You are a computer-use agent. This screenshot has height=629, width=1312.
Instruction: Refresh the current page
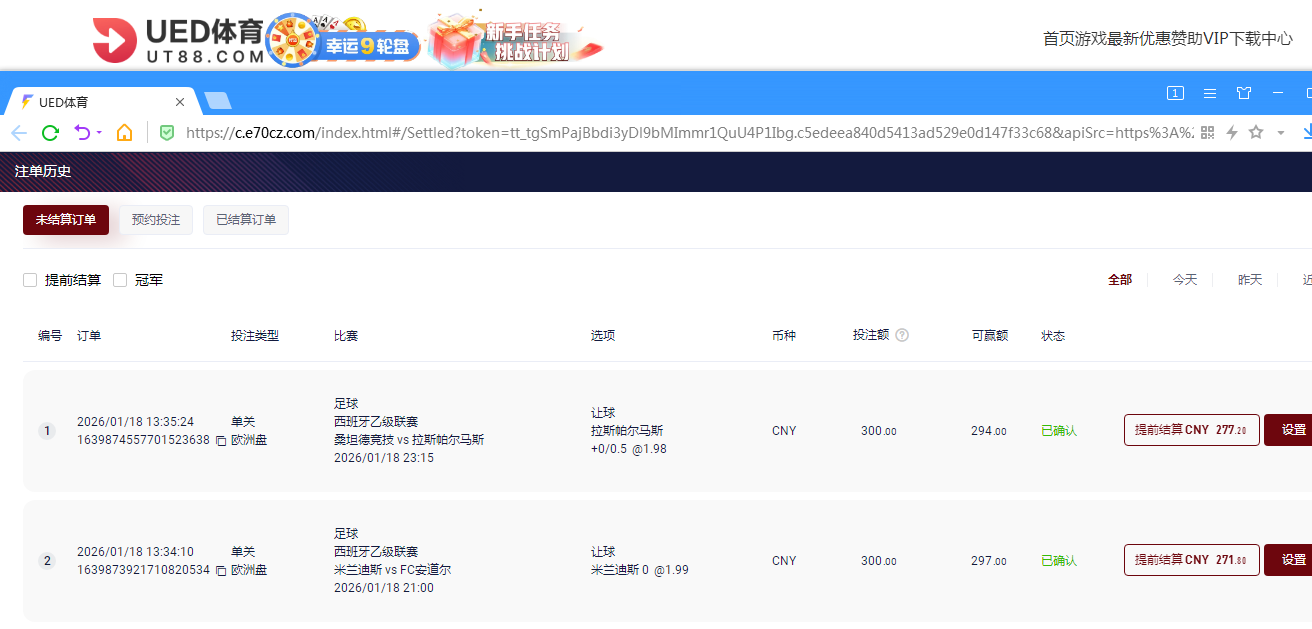49,131
